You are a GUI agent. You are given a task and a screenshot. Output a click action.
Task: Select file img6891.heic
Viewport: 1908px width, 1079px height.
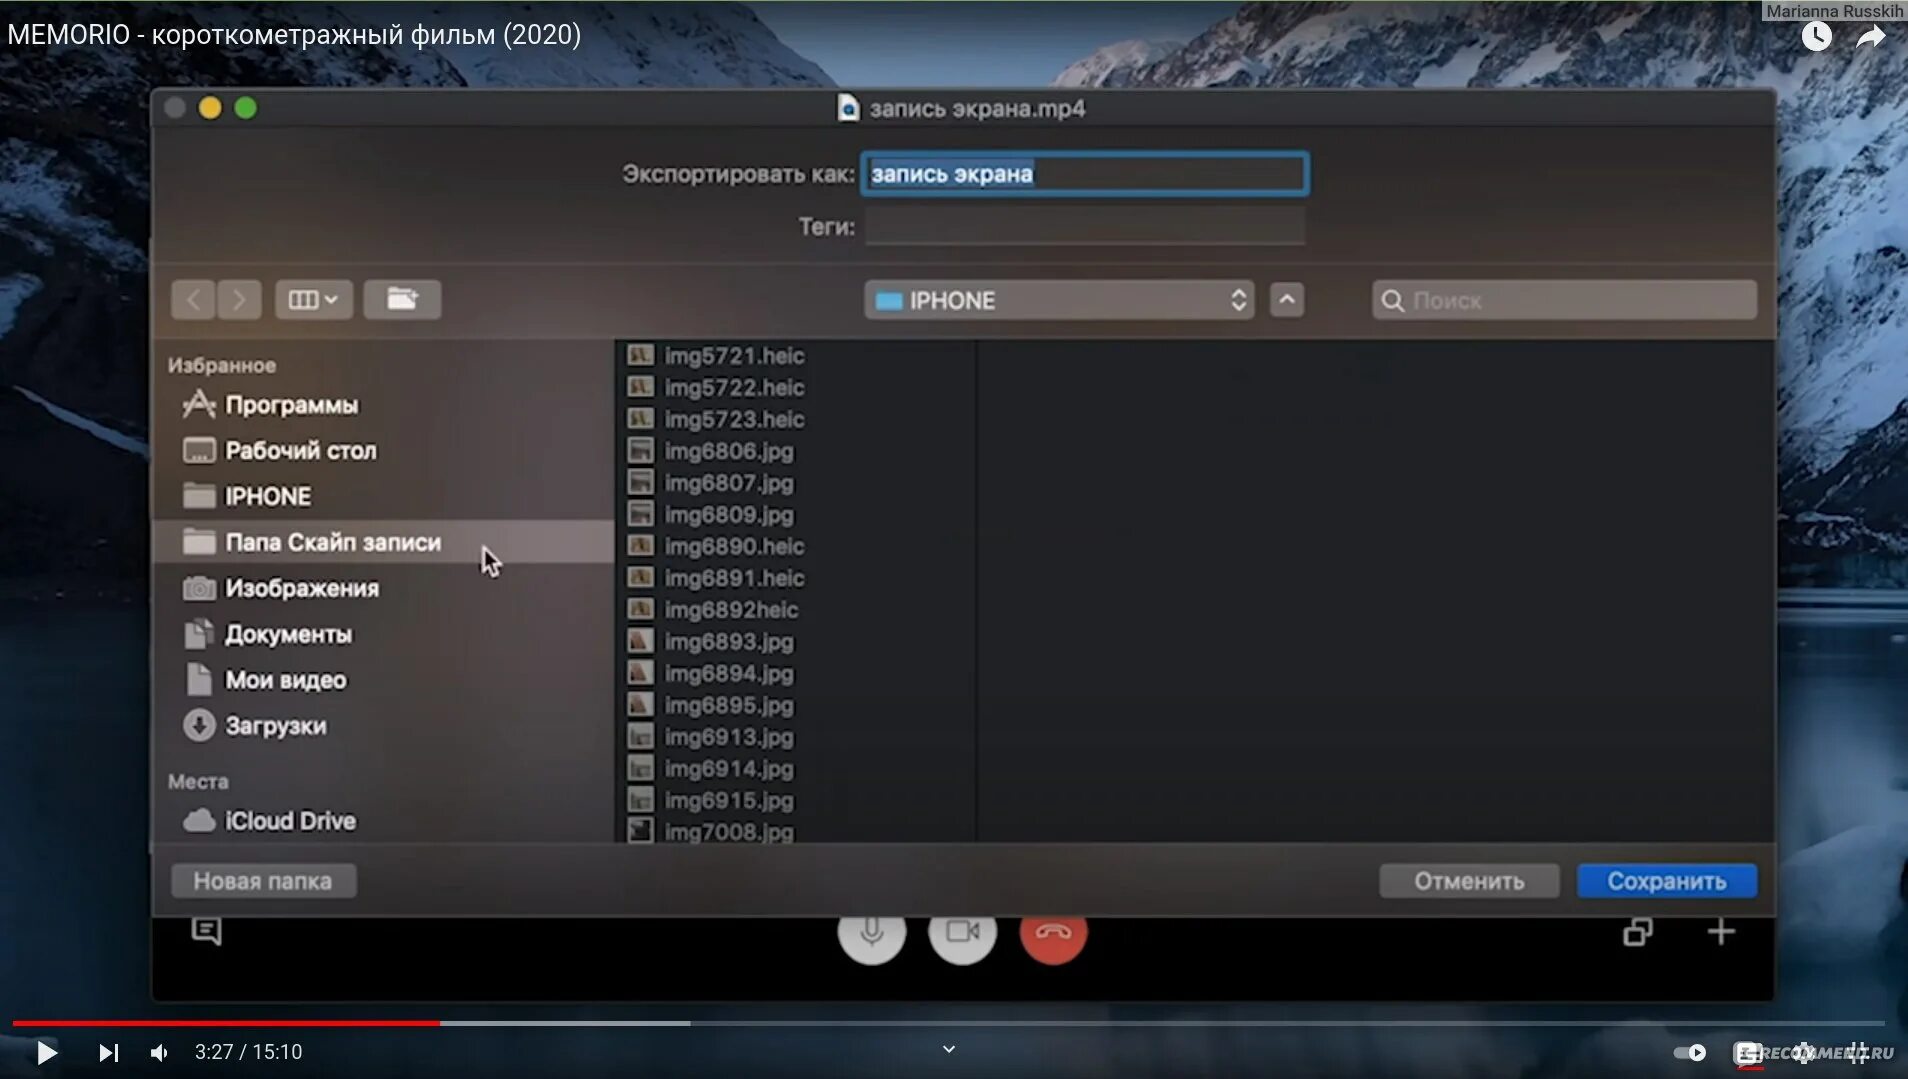[735, 579]
